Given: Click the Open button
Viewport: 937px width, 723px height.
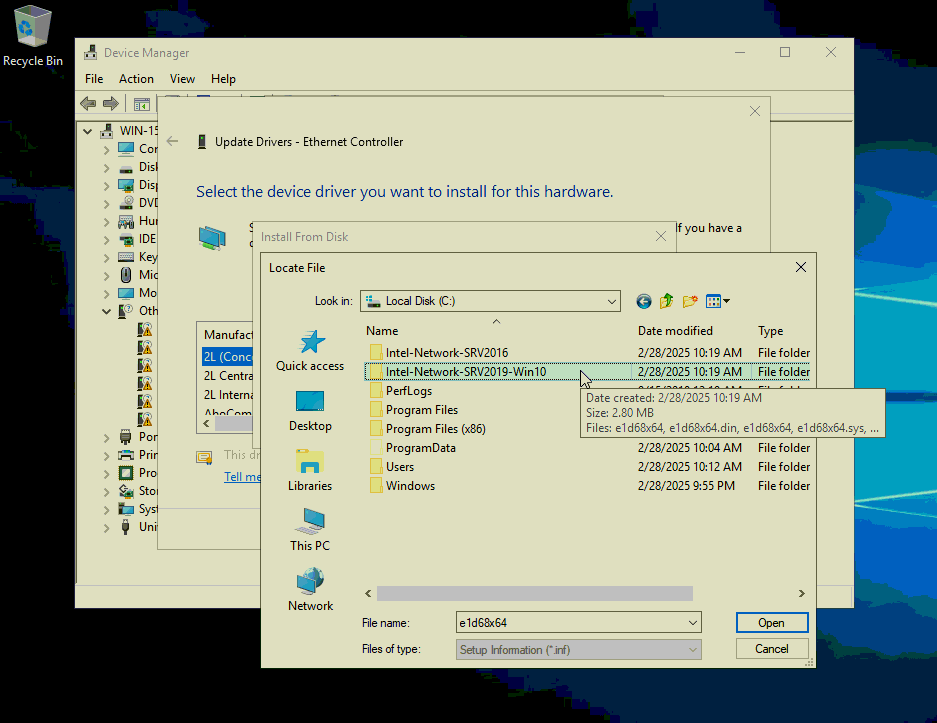Looking at the screenshot, I should (771, 623).
